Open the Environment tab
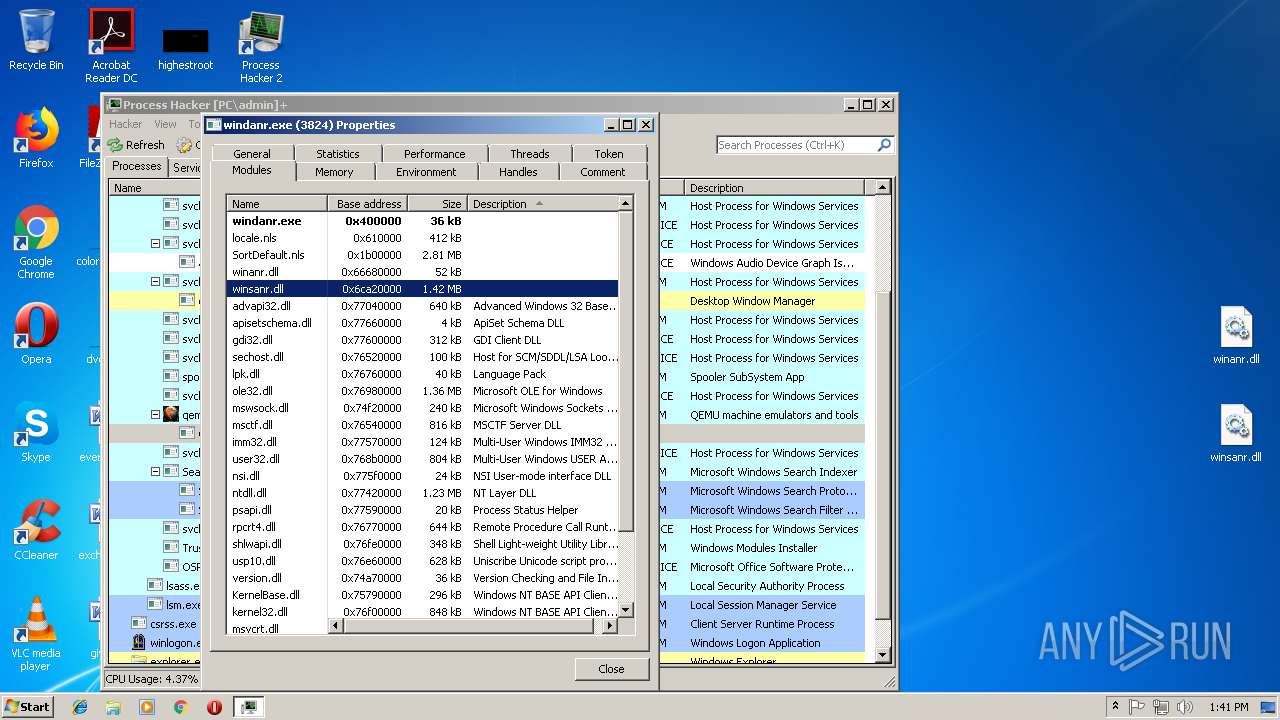 [x=426, y=172]
